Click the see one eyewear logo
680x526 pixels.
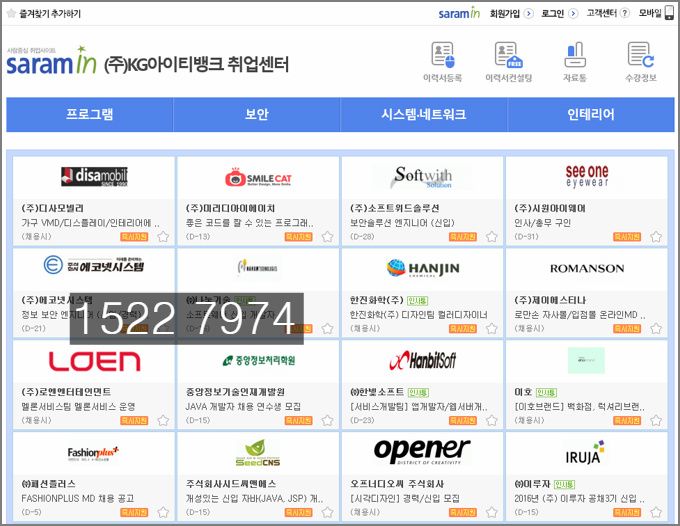587,176
